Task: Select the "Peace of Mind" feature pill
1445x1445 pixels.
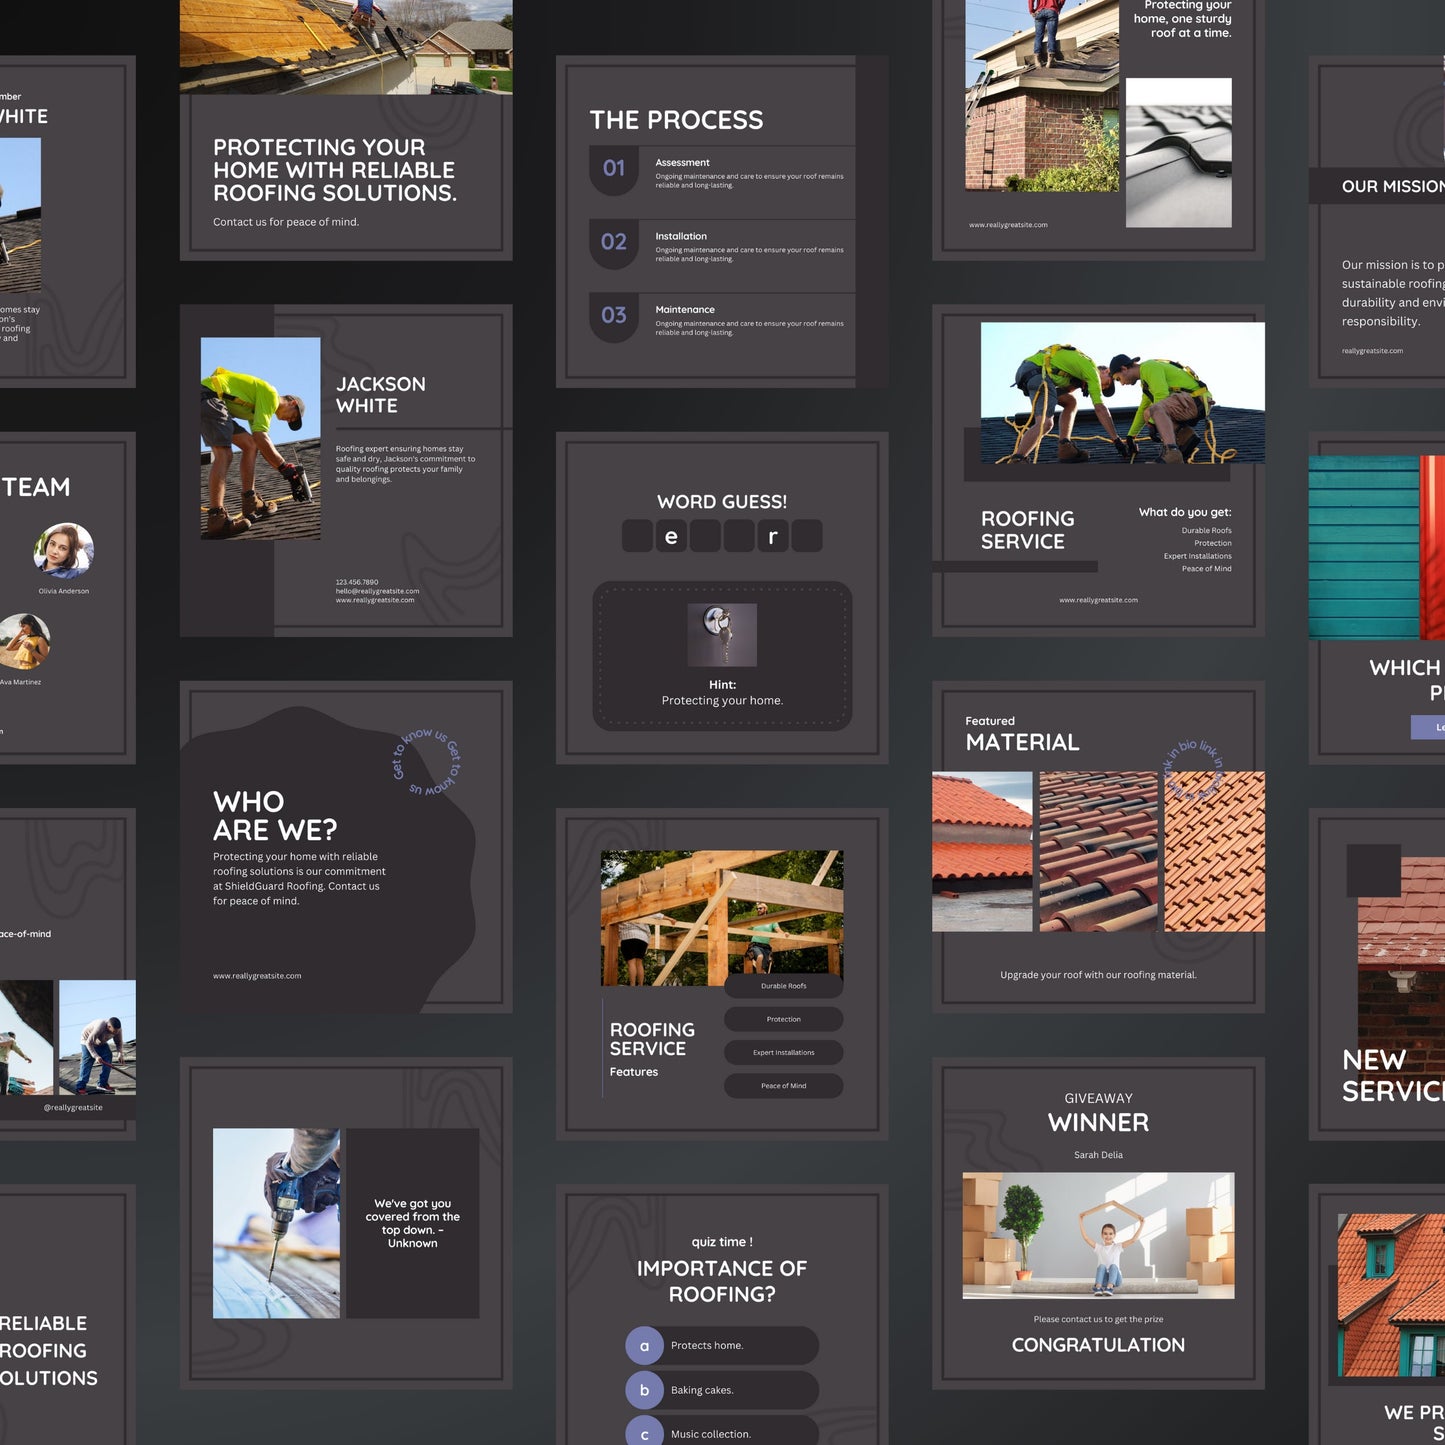Action: [x=783, y=1085]
